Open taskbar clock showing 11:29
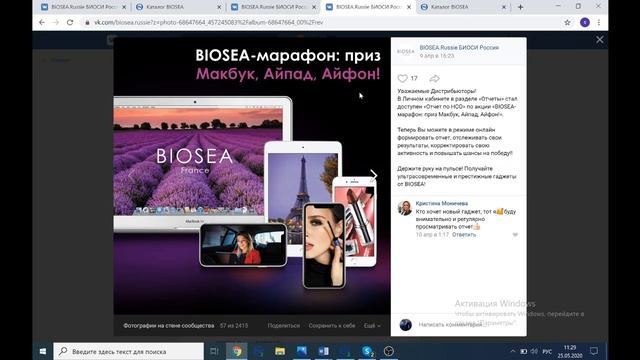This screenshot has width=640, height=360. 570,351
